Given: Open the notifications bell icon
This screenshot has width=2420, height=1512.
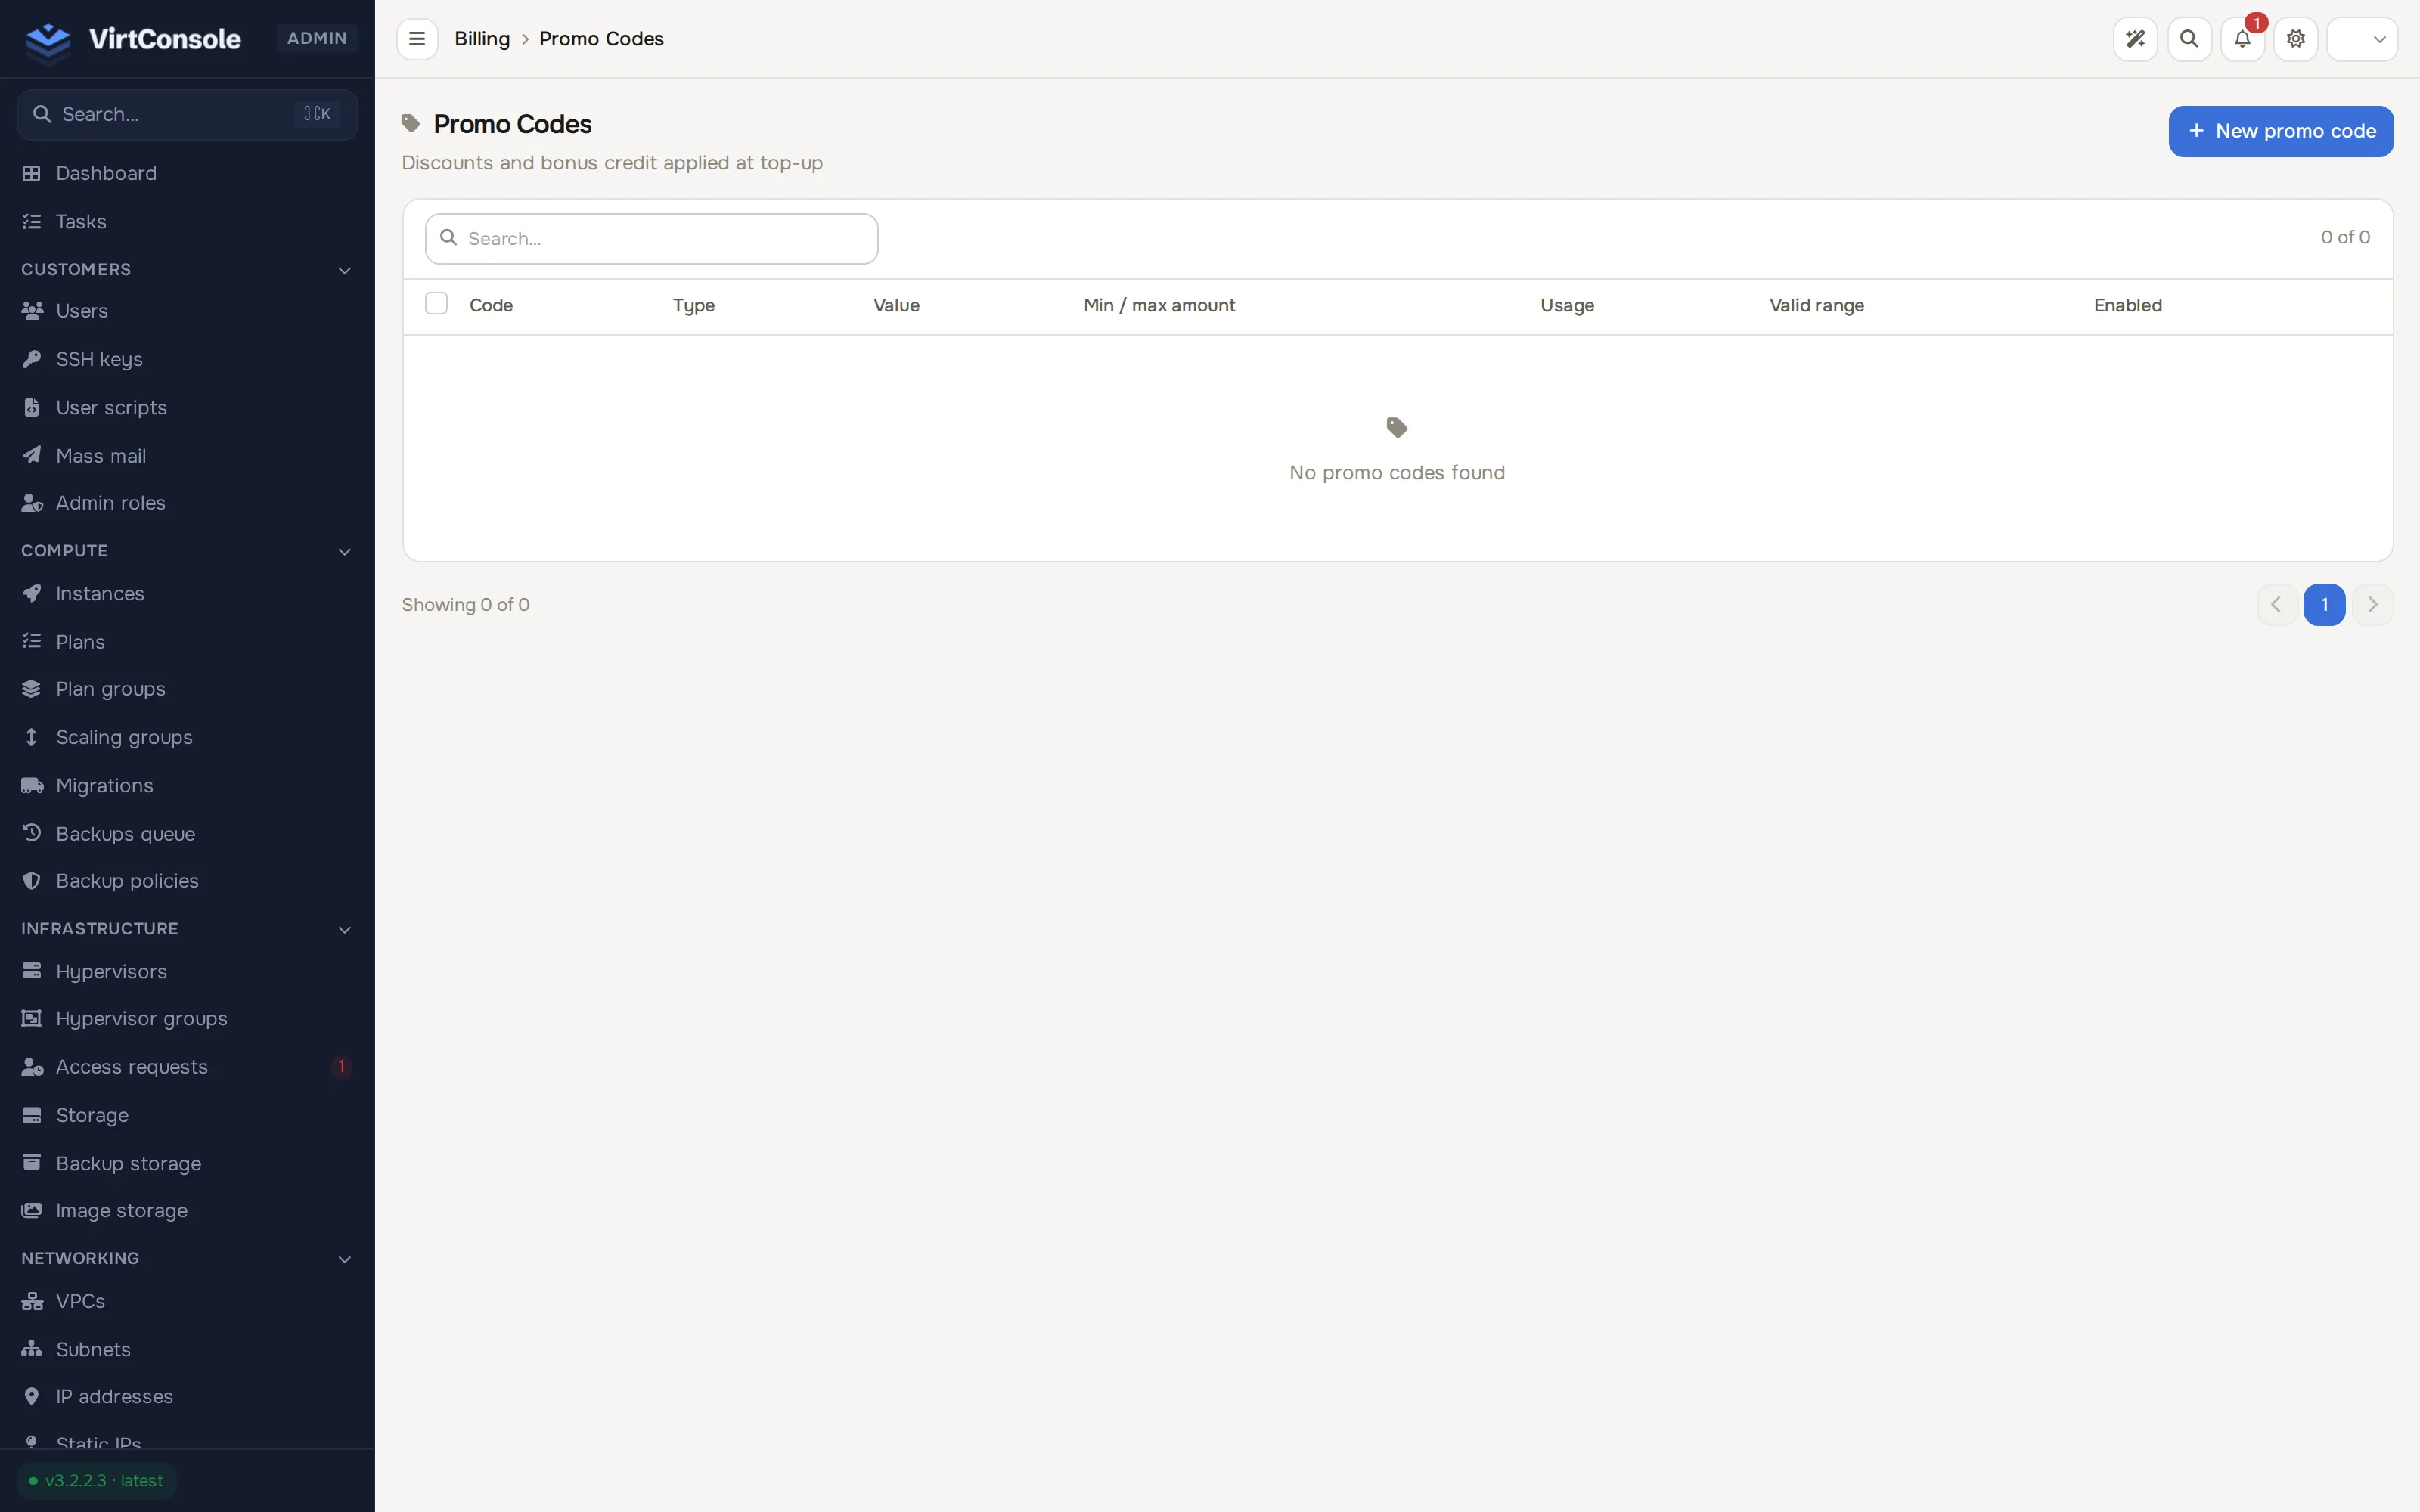Looking at the screenshot, I should (2242, 39).
